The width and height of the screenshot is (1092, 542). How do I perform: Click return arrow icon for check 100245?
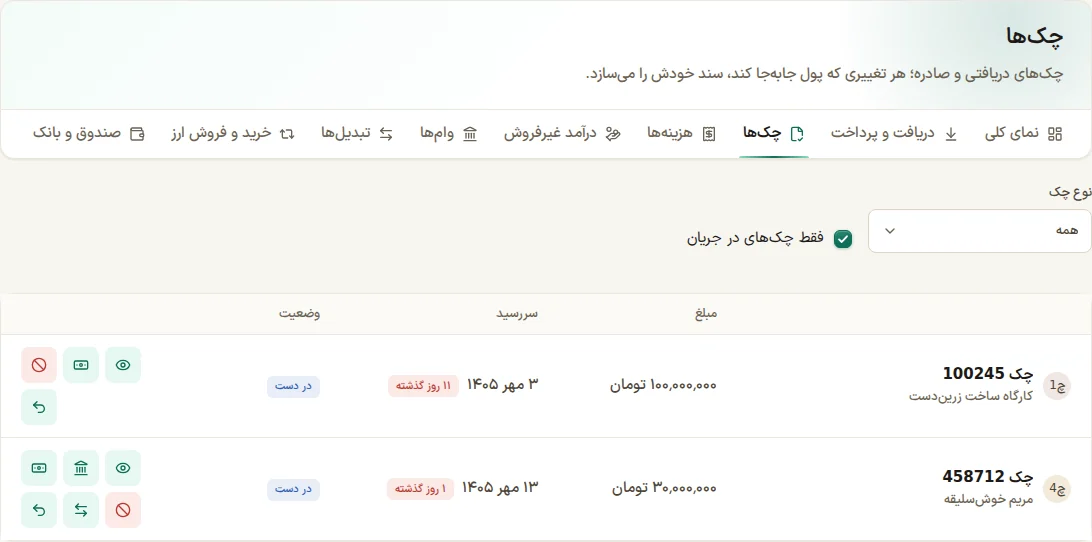point(39,407)
